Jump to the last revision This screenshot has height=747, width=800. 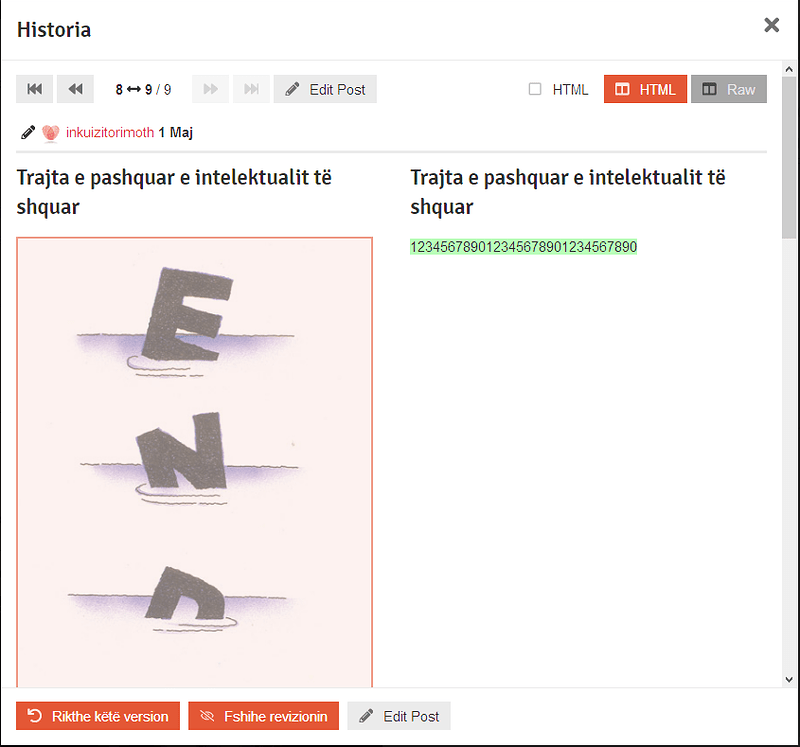[251, 89]
